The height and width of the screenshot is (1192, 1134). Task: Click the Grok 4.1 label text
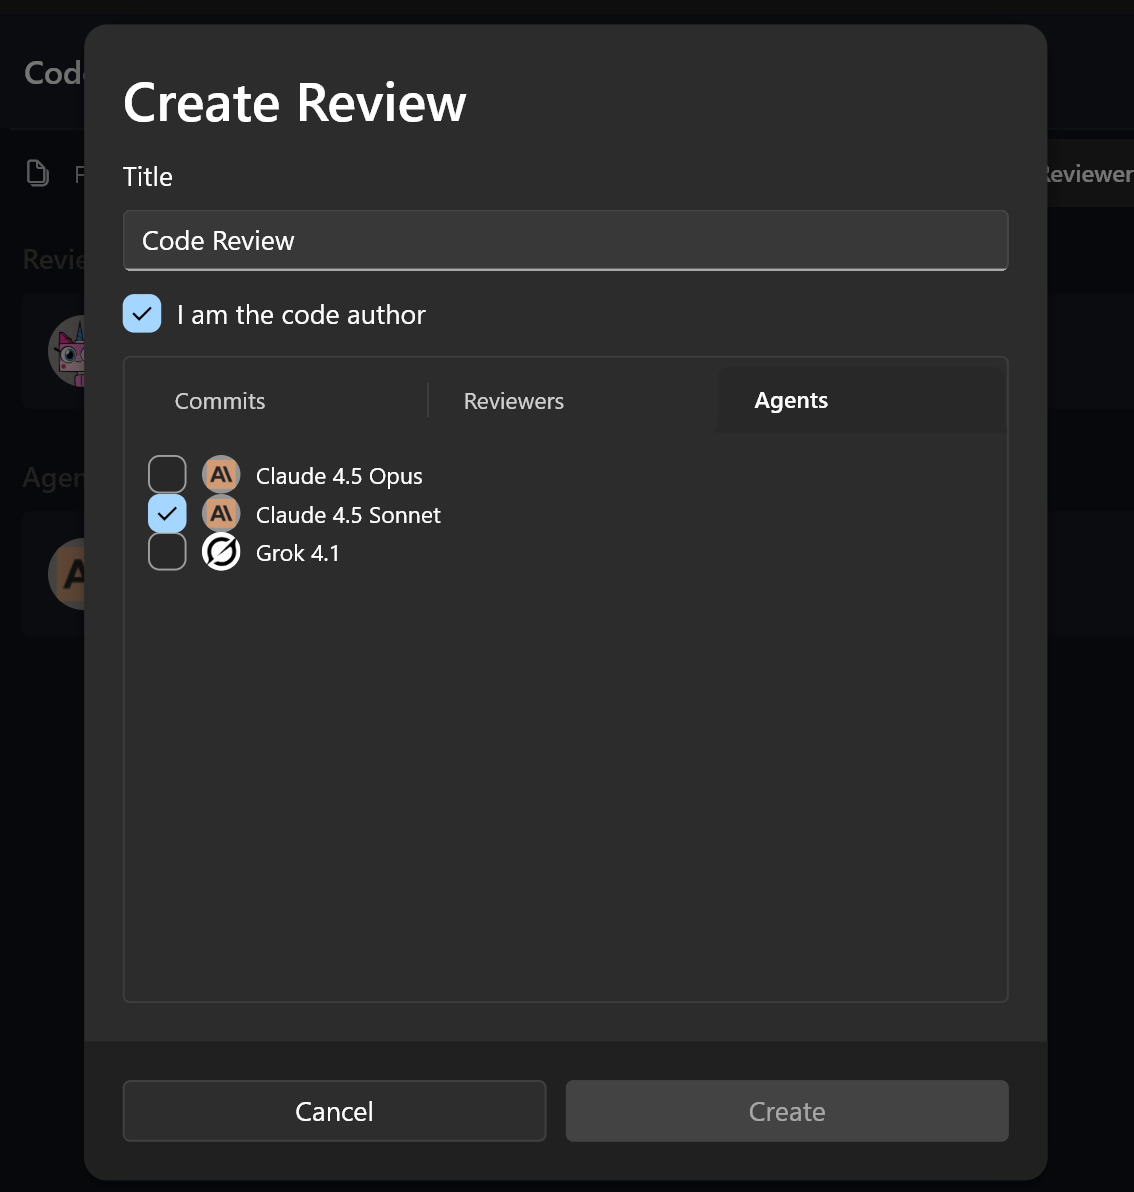point(297,552)
